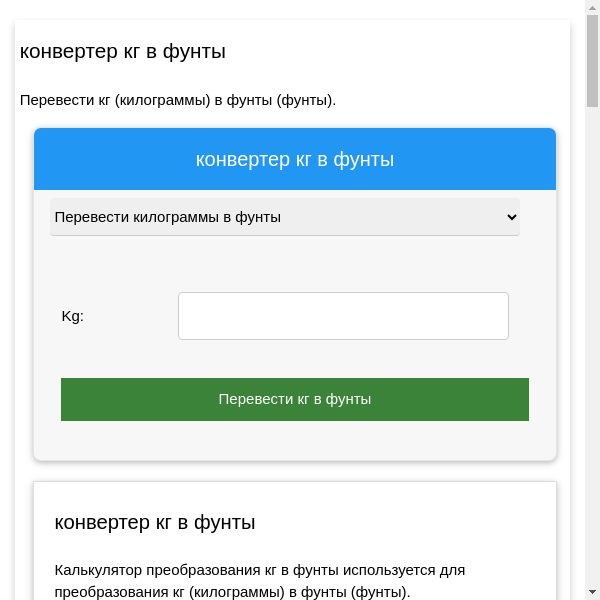Click the blue конвертер кг в фунты banner
The width and height of the screenshot is (600, 600).
point(295,160)
